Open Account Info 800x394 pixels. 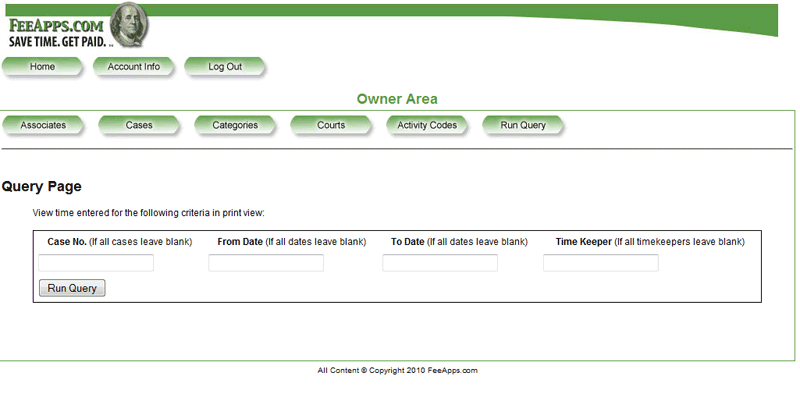coord(134,67)
